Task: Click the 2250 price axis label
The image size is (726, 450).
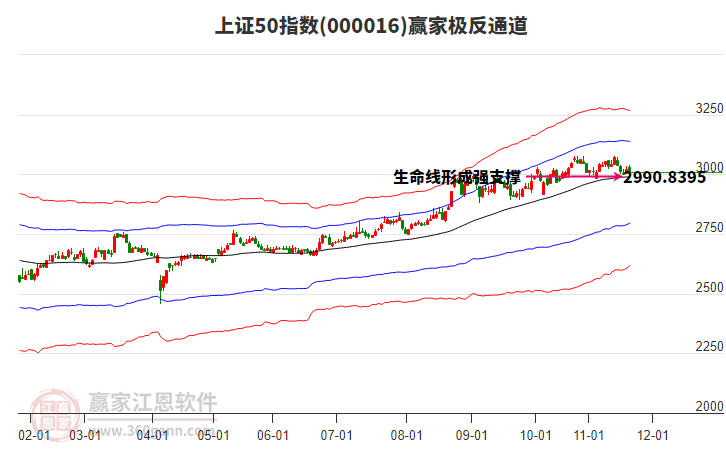Action: [x=709, y=347]
